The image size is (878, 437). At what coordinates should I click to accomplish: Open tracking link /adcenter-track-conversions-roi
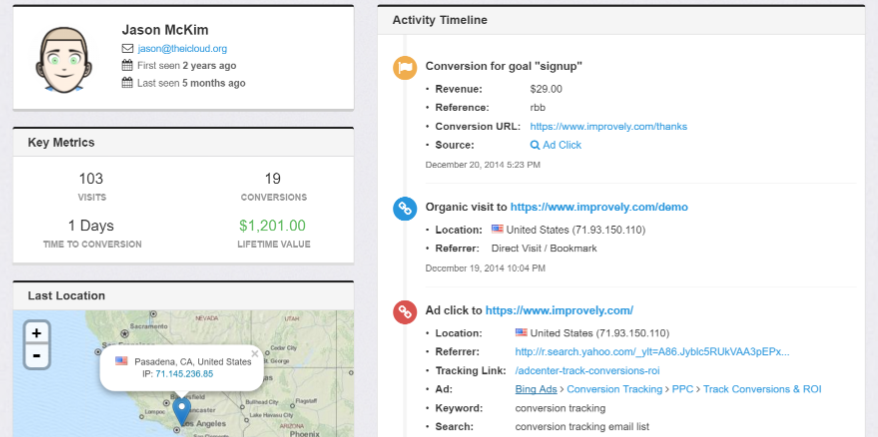click(587, 371)
